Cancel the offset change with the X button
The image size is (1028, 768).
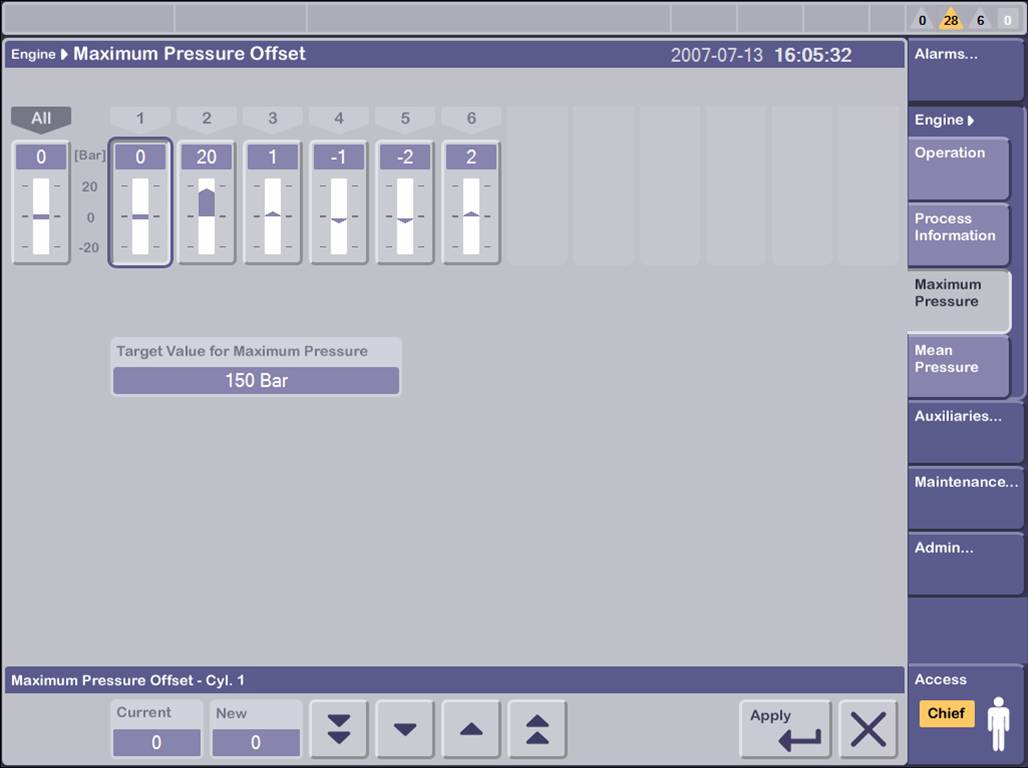click(x=868, y=729)
